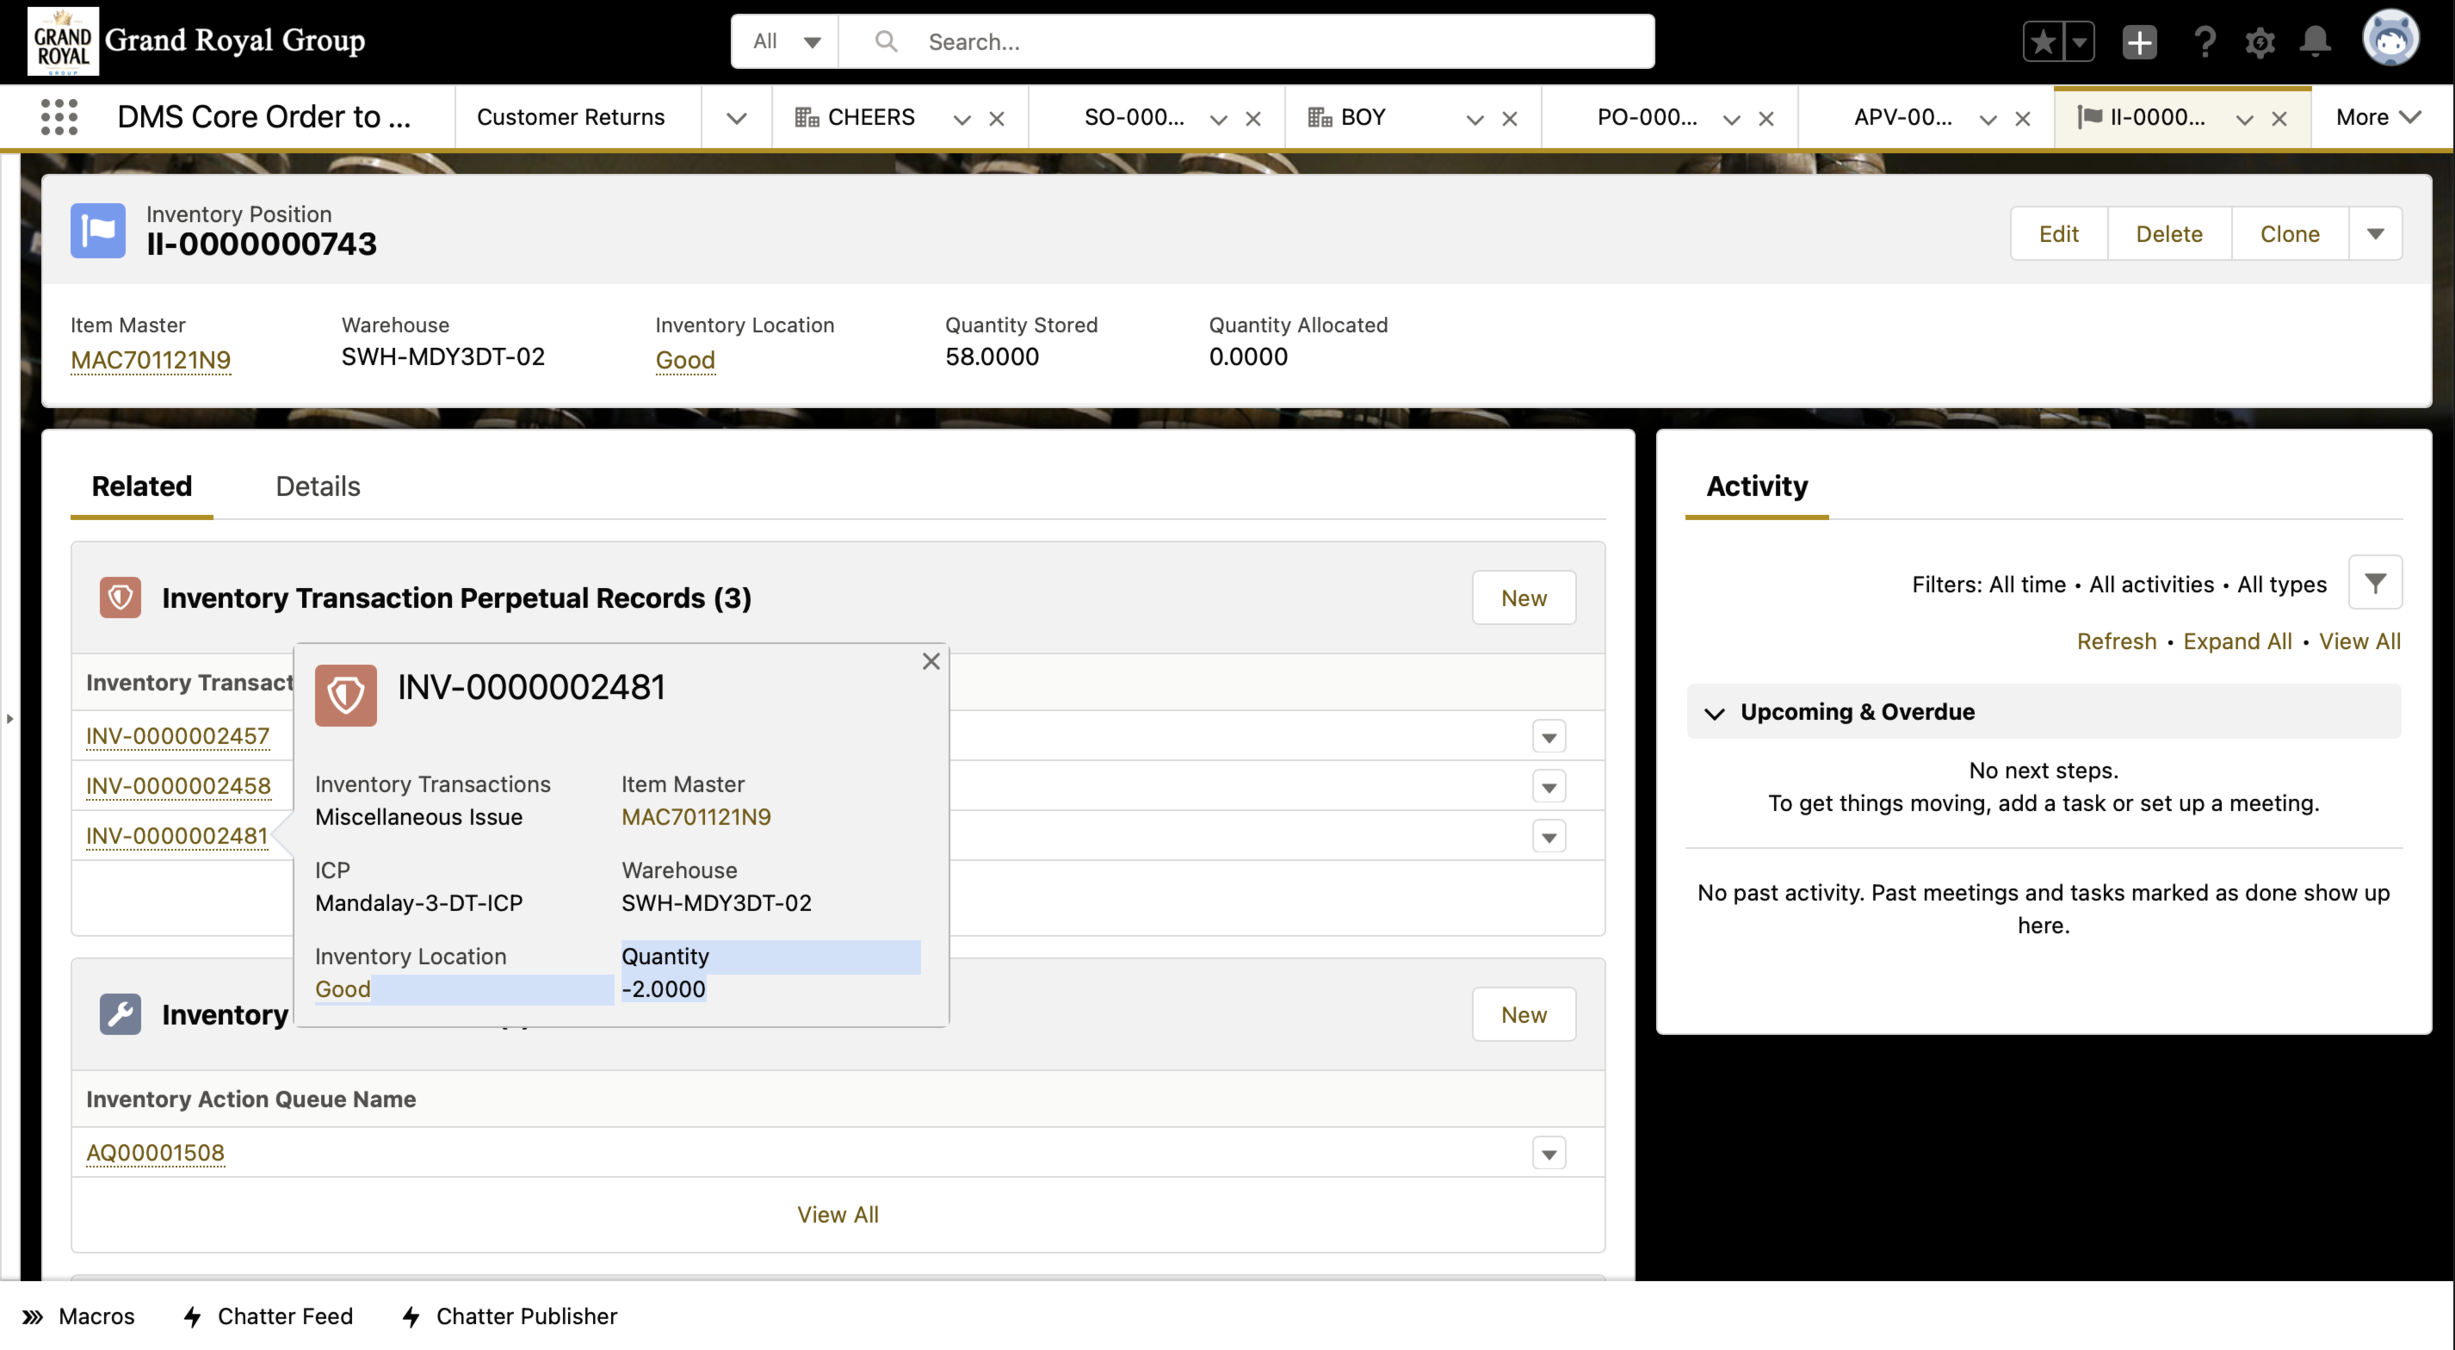The width and height of the screenshot is (2455, 1350).
Task: Open the Setup gear icon
Action: click(2259, 42)
